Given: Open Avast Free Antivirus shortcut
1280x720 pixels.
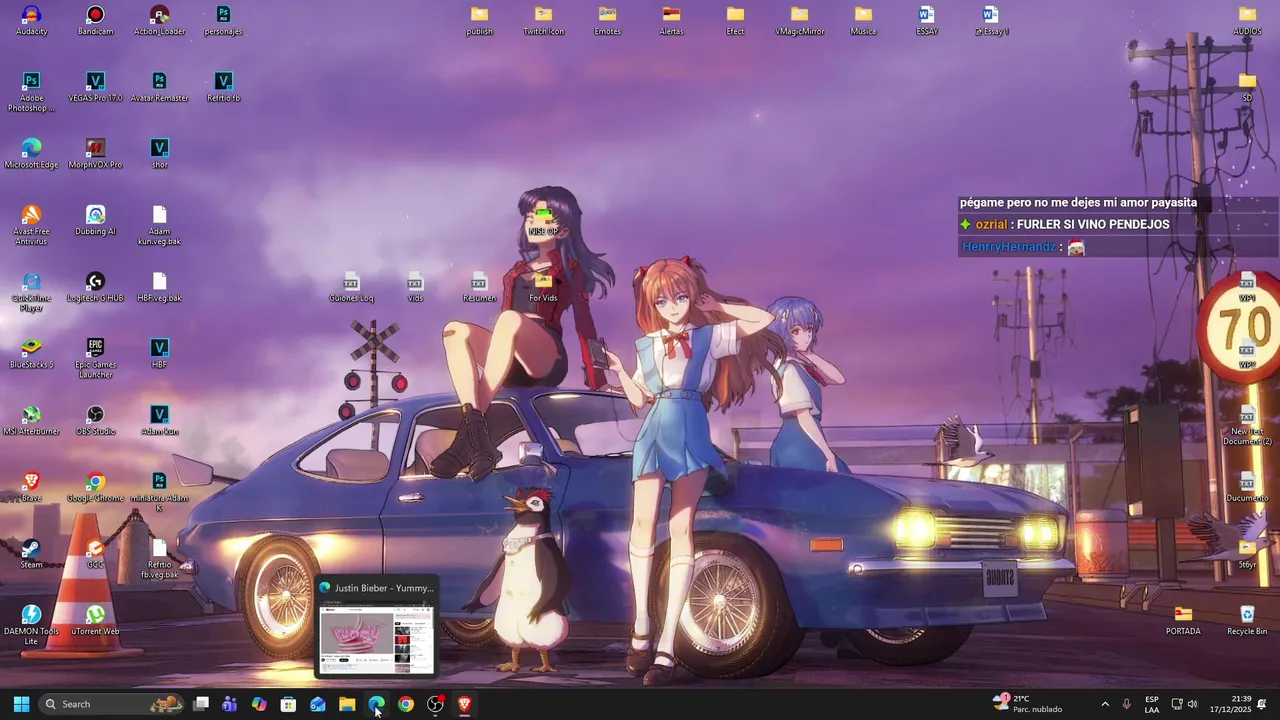Looking at the screenshot, I should (x=31, y=225).
